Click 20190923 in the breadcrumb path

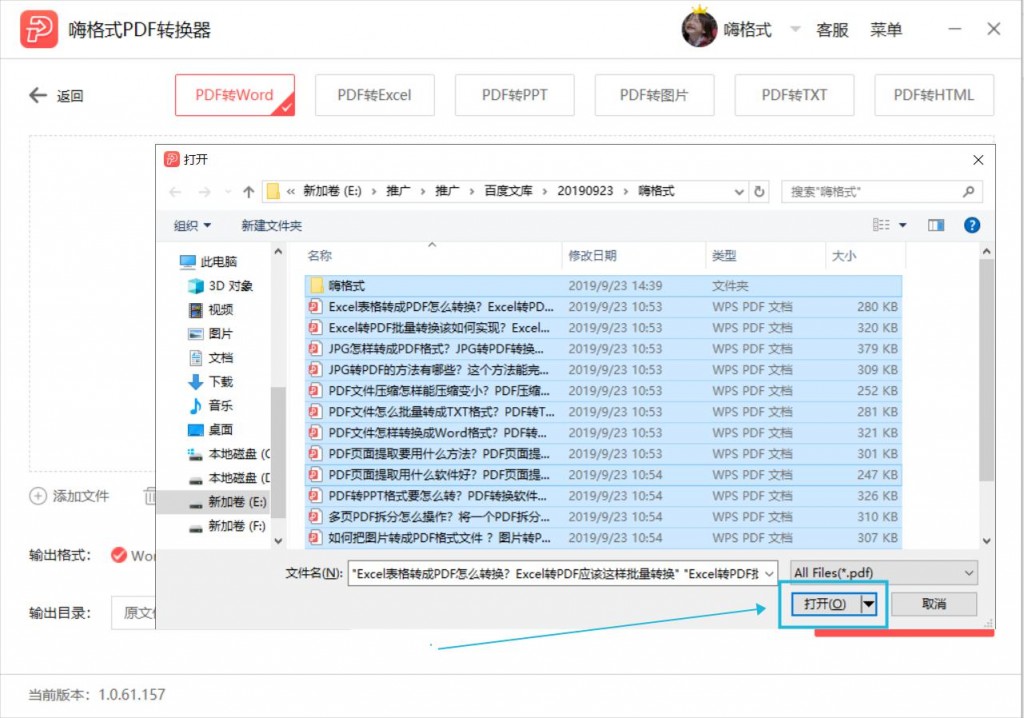(x=585, y=191)
